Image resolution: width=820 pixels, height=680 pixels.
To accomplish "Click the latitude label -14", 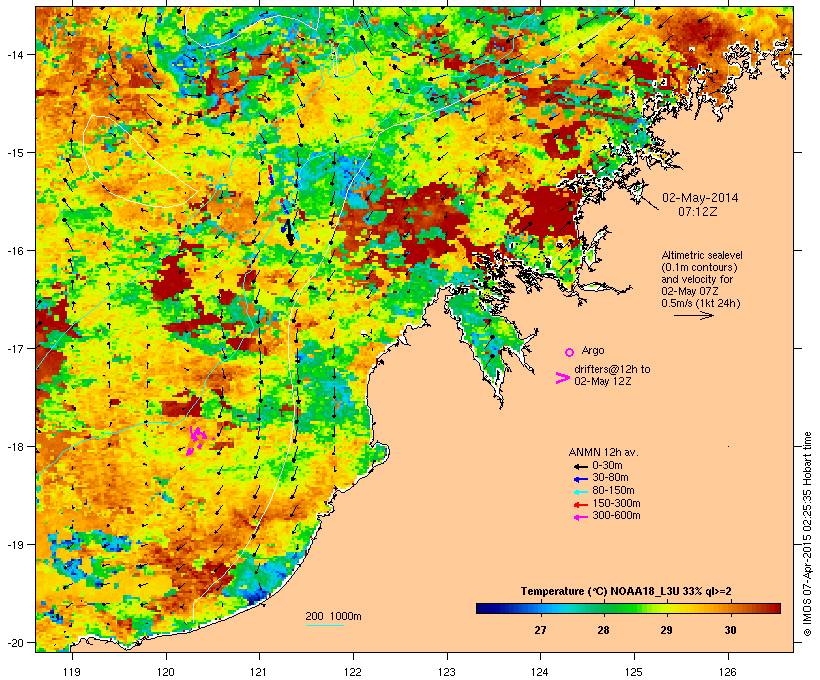I will tap(14, 54).
